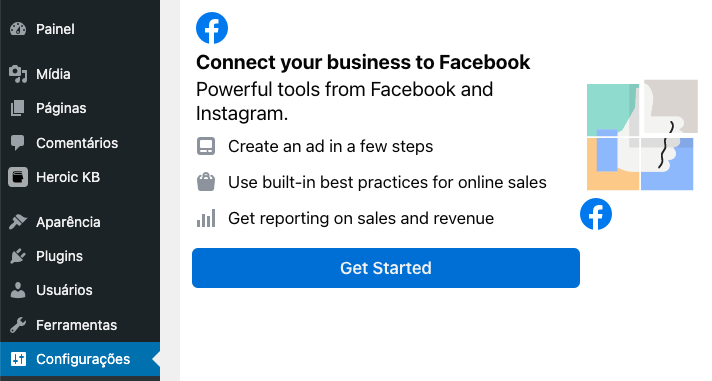Screen dimensions: 712x381
Task: Click the bar chart reporting icon
Action: tap(206, 218)
